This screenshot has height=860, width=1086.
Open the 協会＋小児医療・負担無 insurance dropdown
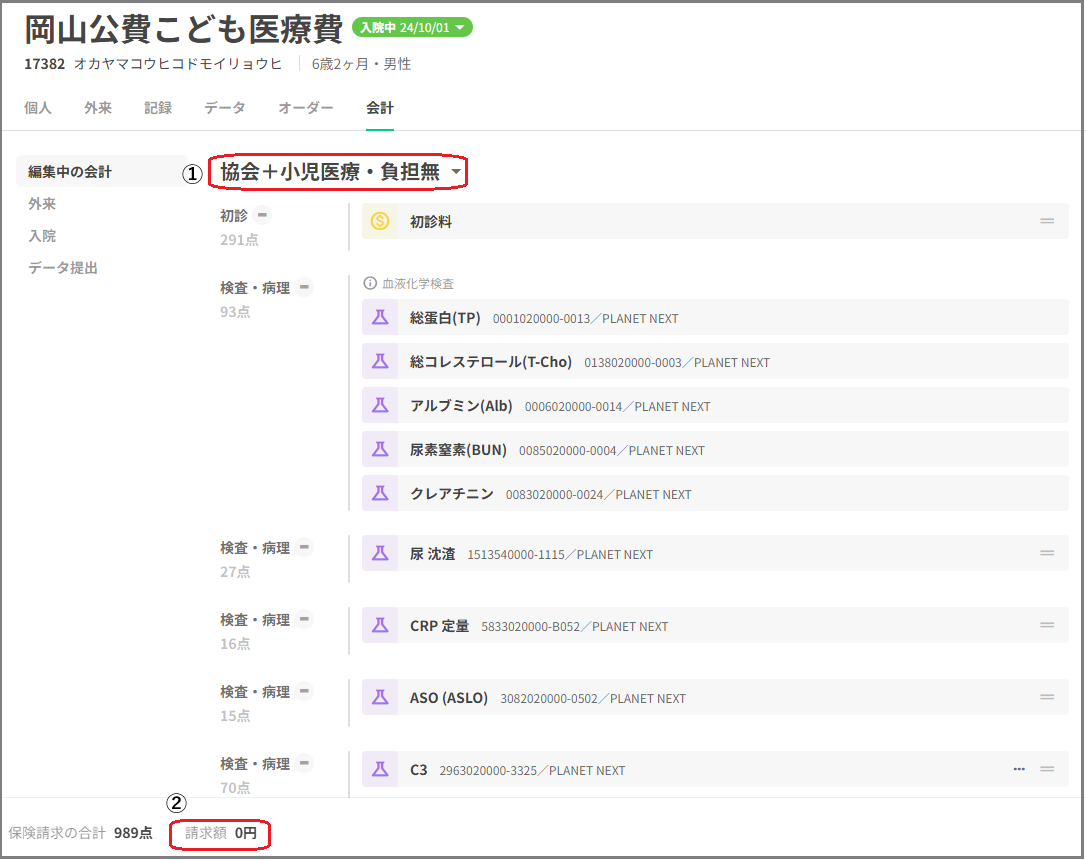pyautogui.click(x=341, y=172)
